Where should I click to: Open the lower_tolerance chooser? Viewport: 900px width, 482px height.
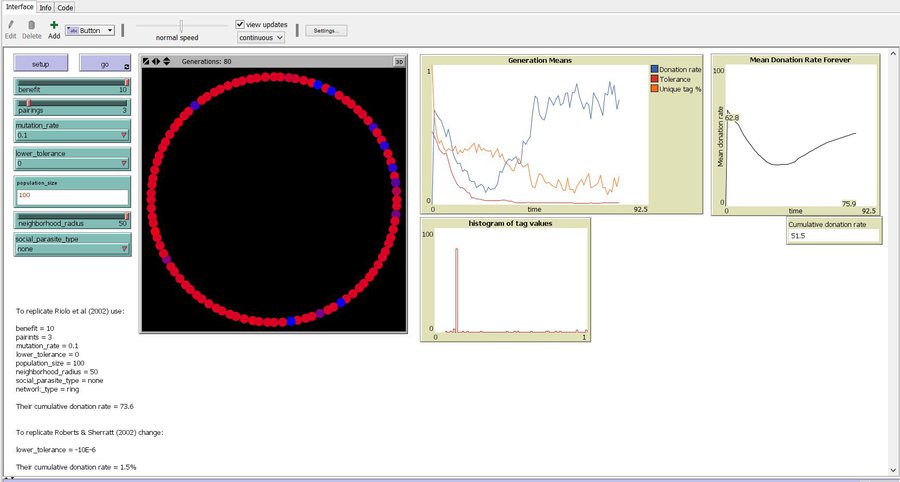[123, 163]
